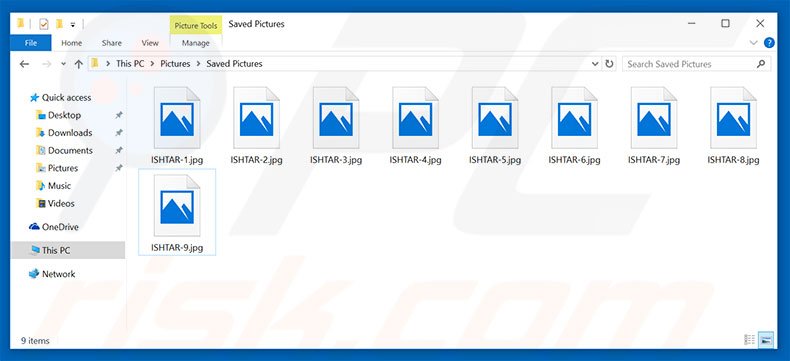The width and height of the screenshot is (790, 361).
Task: Expand the address bar history dropdown
Action: [x=595, y=64]
